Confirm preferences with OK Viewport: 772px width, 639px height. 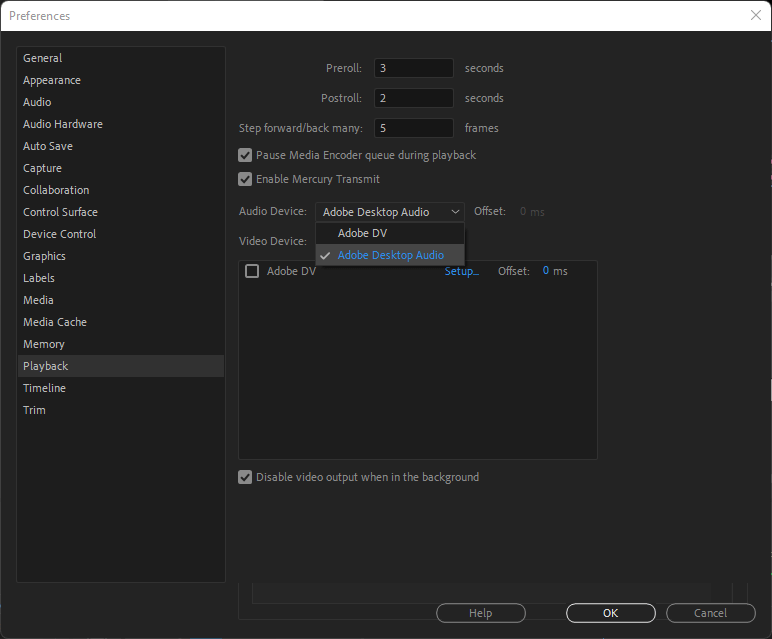coord(611,613)
